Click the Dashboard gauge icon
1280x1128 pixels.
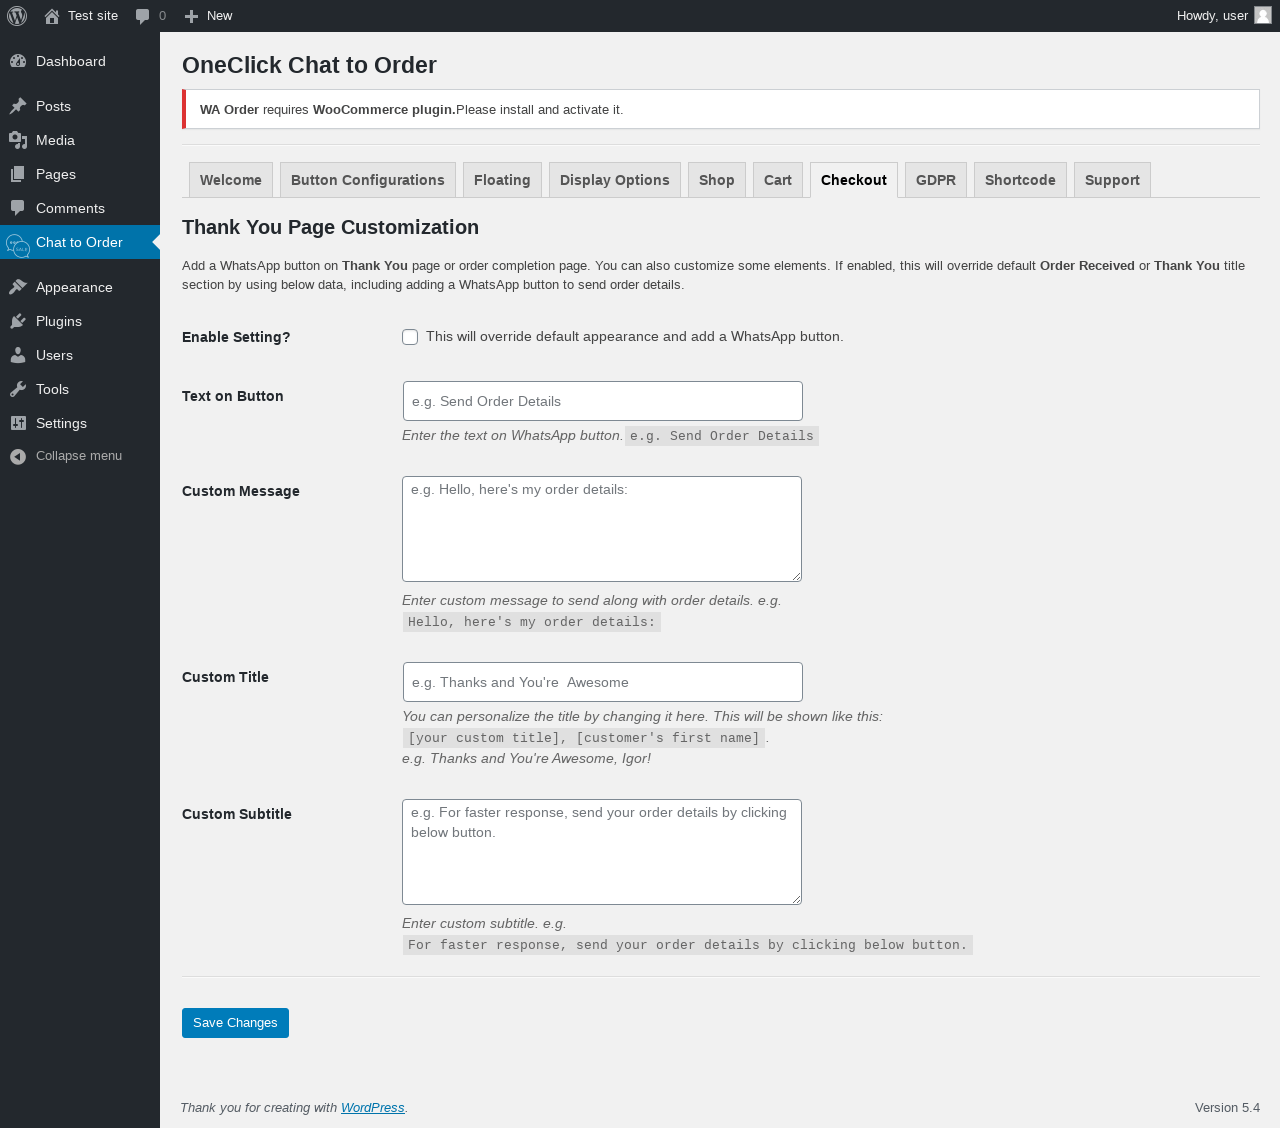coord(18,61)
